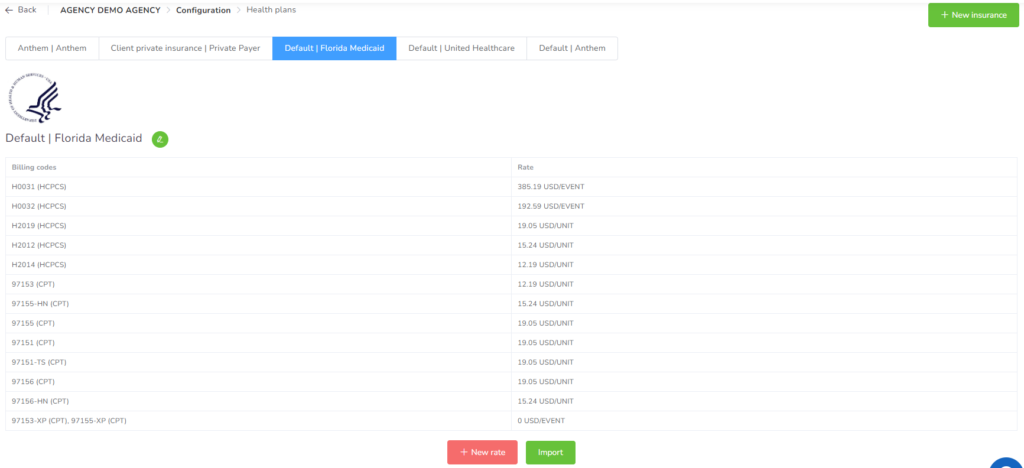Open Configuration breadcrumb link
The height and width of the screenshot is (468, 1024).
(203, 10)
